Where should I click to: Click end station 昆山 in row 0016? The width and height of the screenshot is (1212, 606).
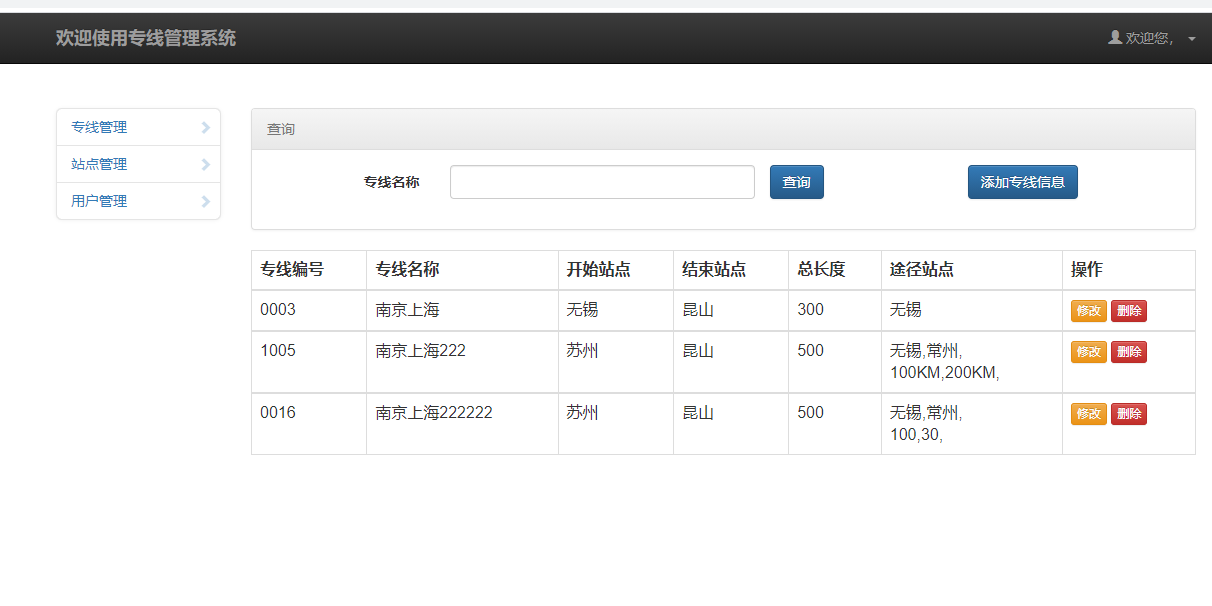(698, 413)
